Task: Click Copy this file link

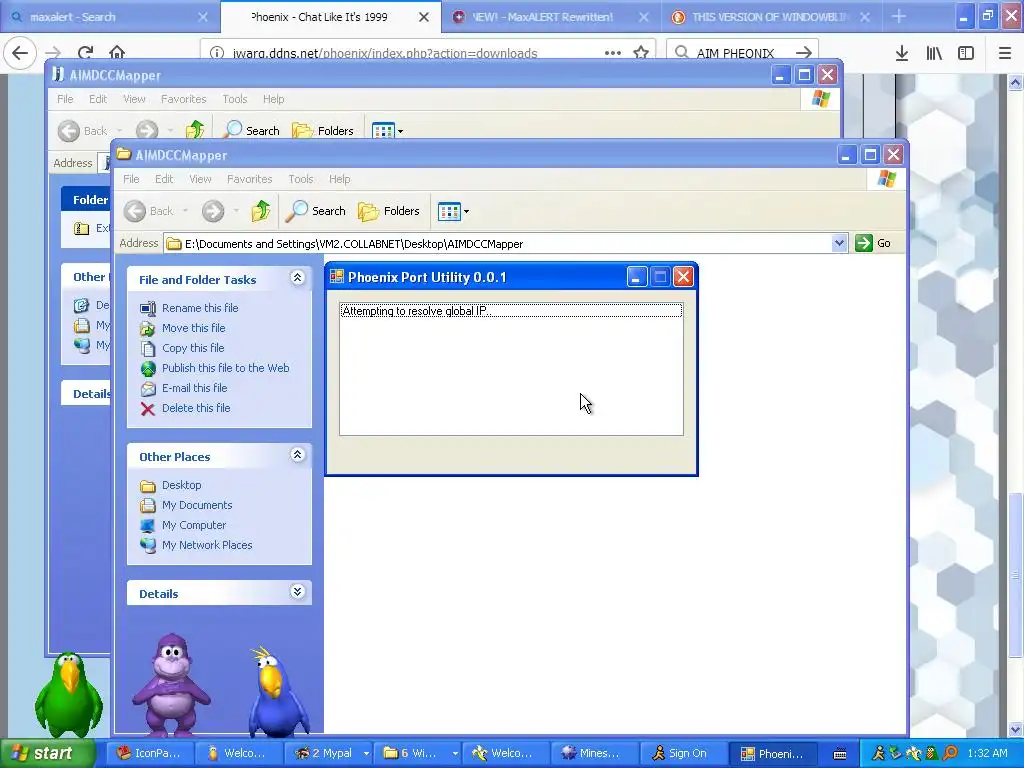Action: coord(193,348)
